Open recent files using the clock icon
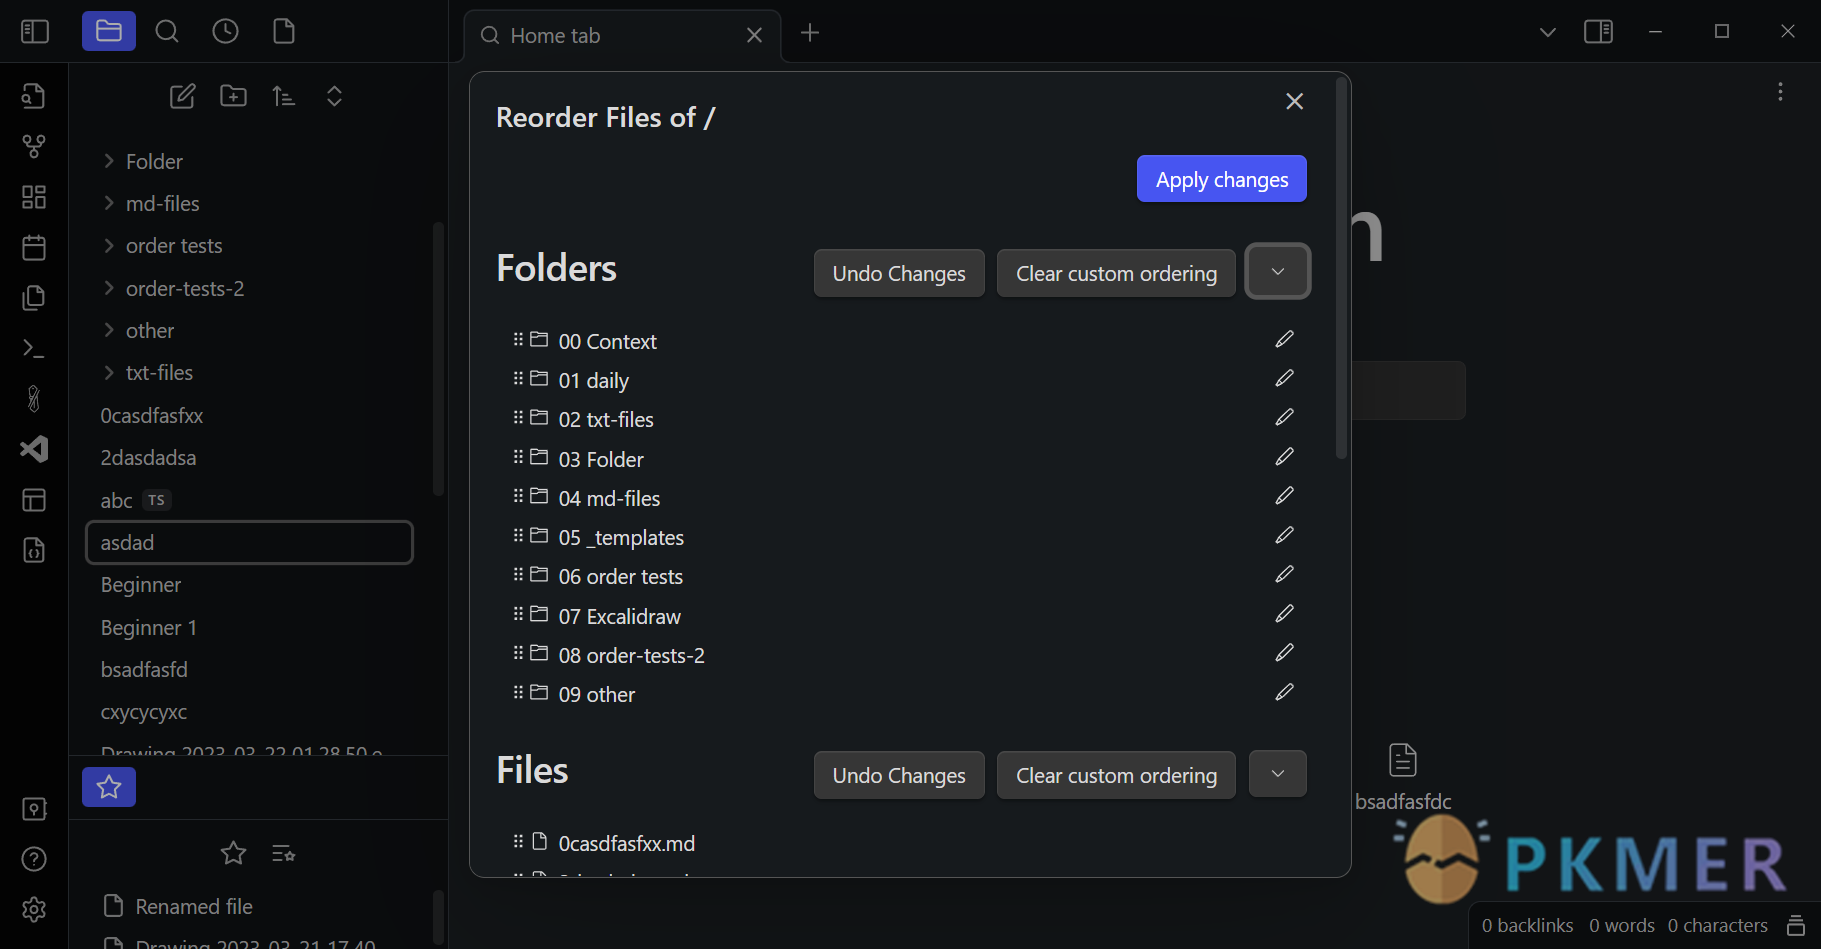 coord(225,31)
